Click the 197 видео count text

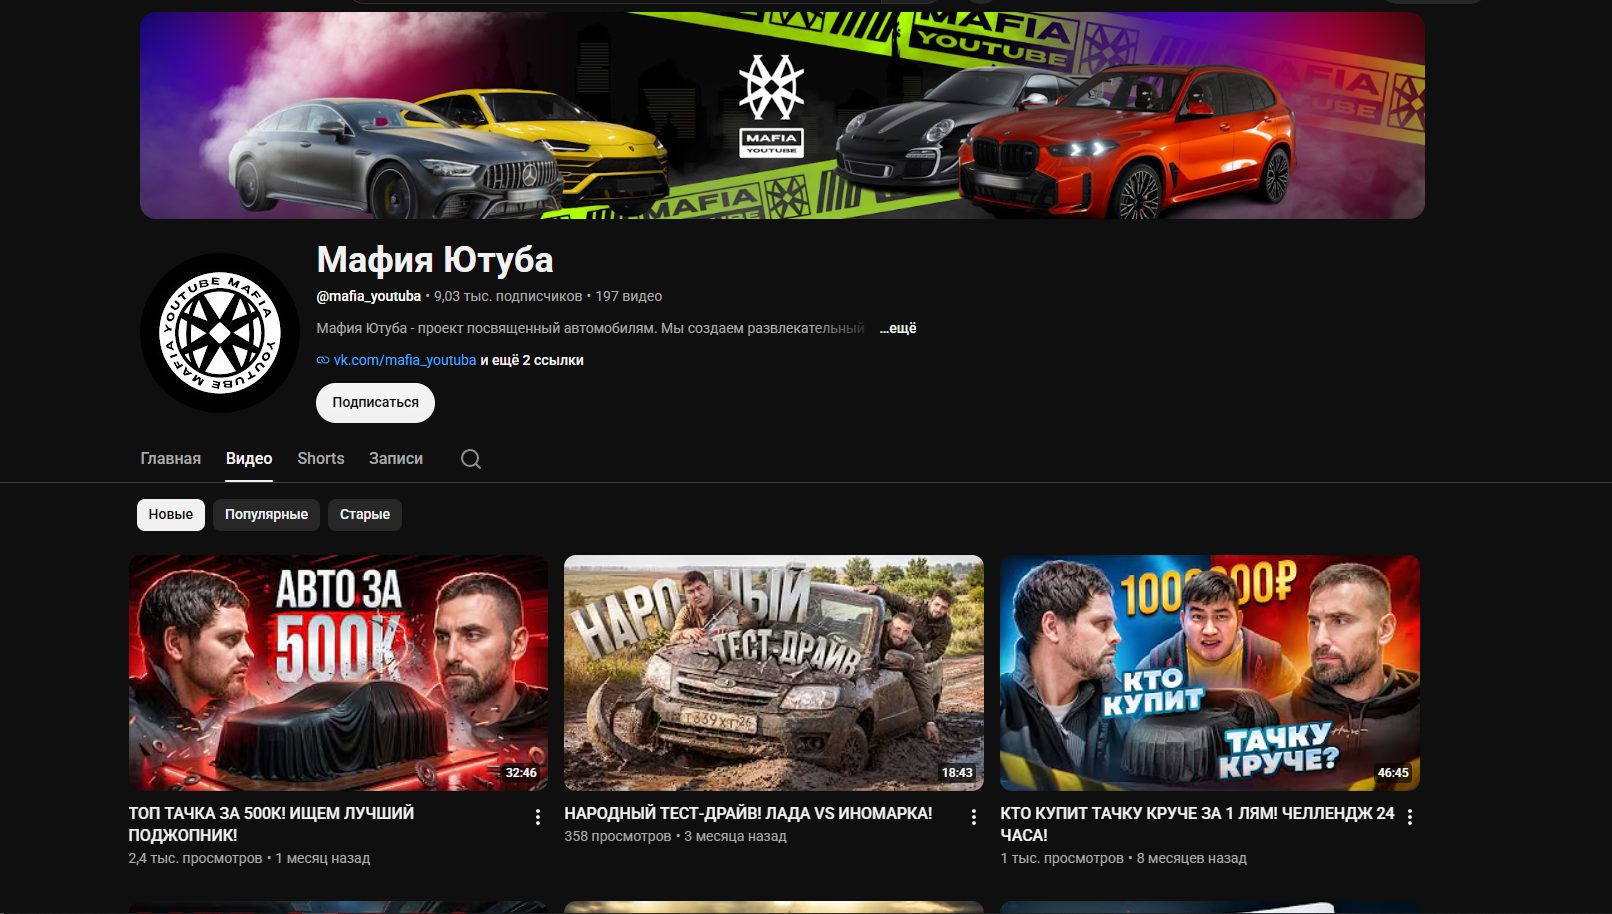coord(629,296)
